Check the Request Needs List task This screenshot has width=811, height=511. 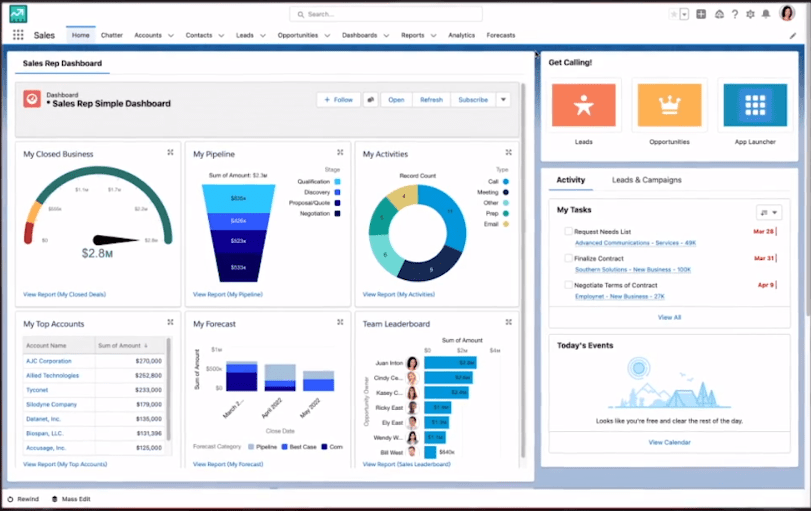(x=568, y=231)
